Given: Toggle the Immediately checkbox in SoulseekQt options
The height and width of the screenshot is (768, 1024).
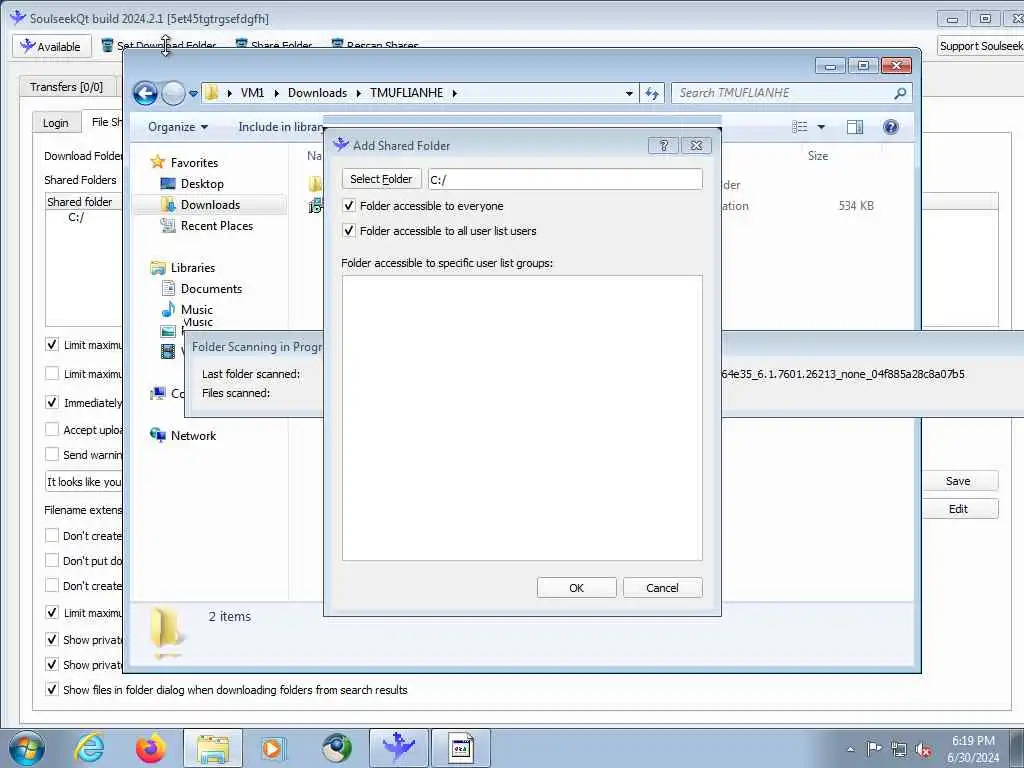Looking at the screenshot, I should point(52,402).
